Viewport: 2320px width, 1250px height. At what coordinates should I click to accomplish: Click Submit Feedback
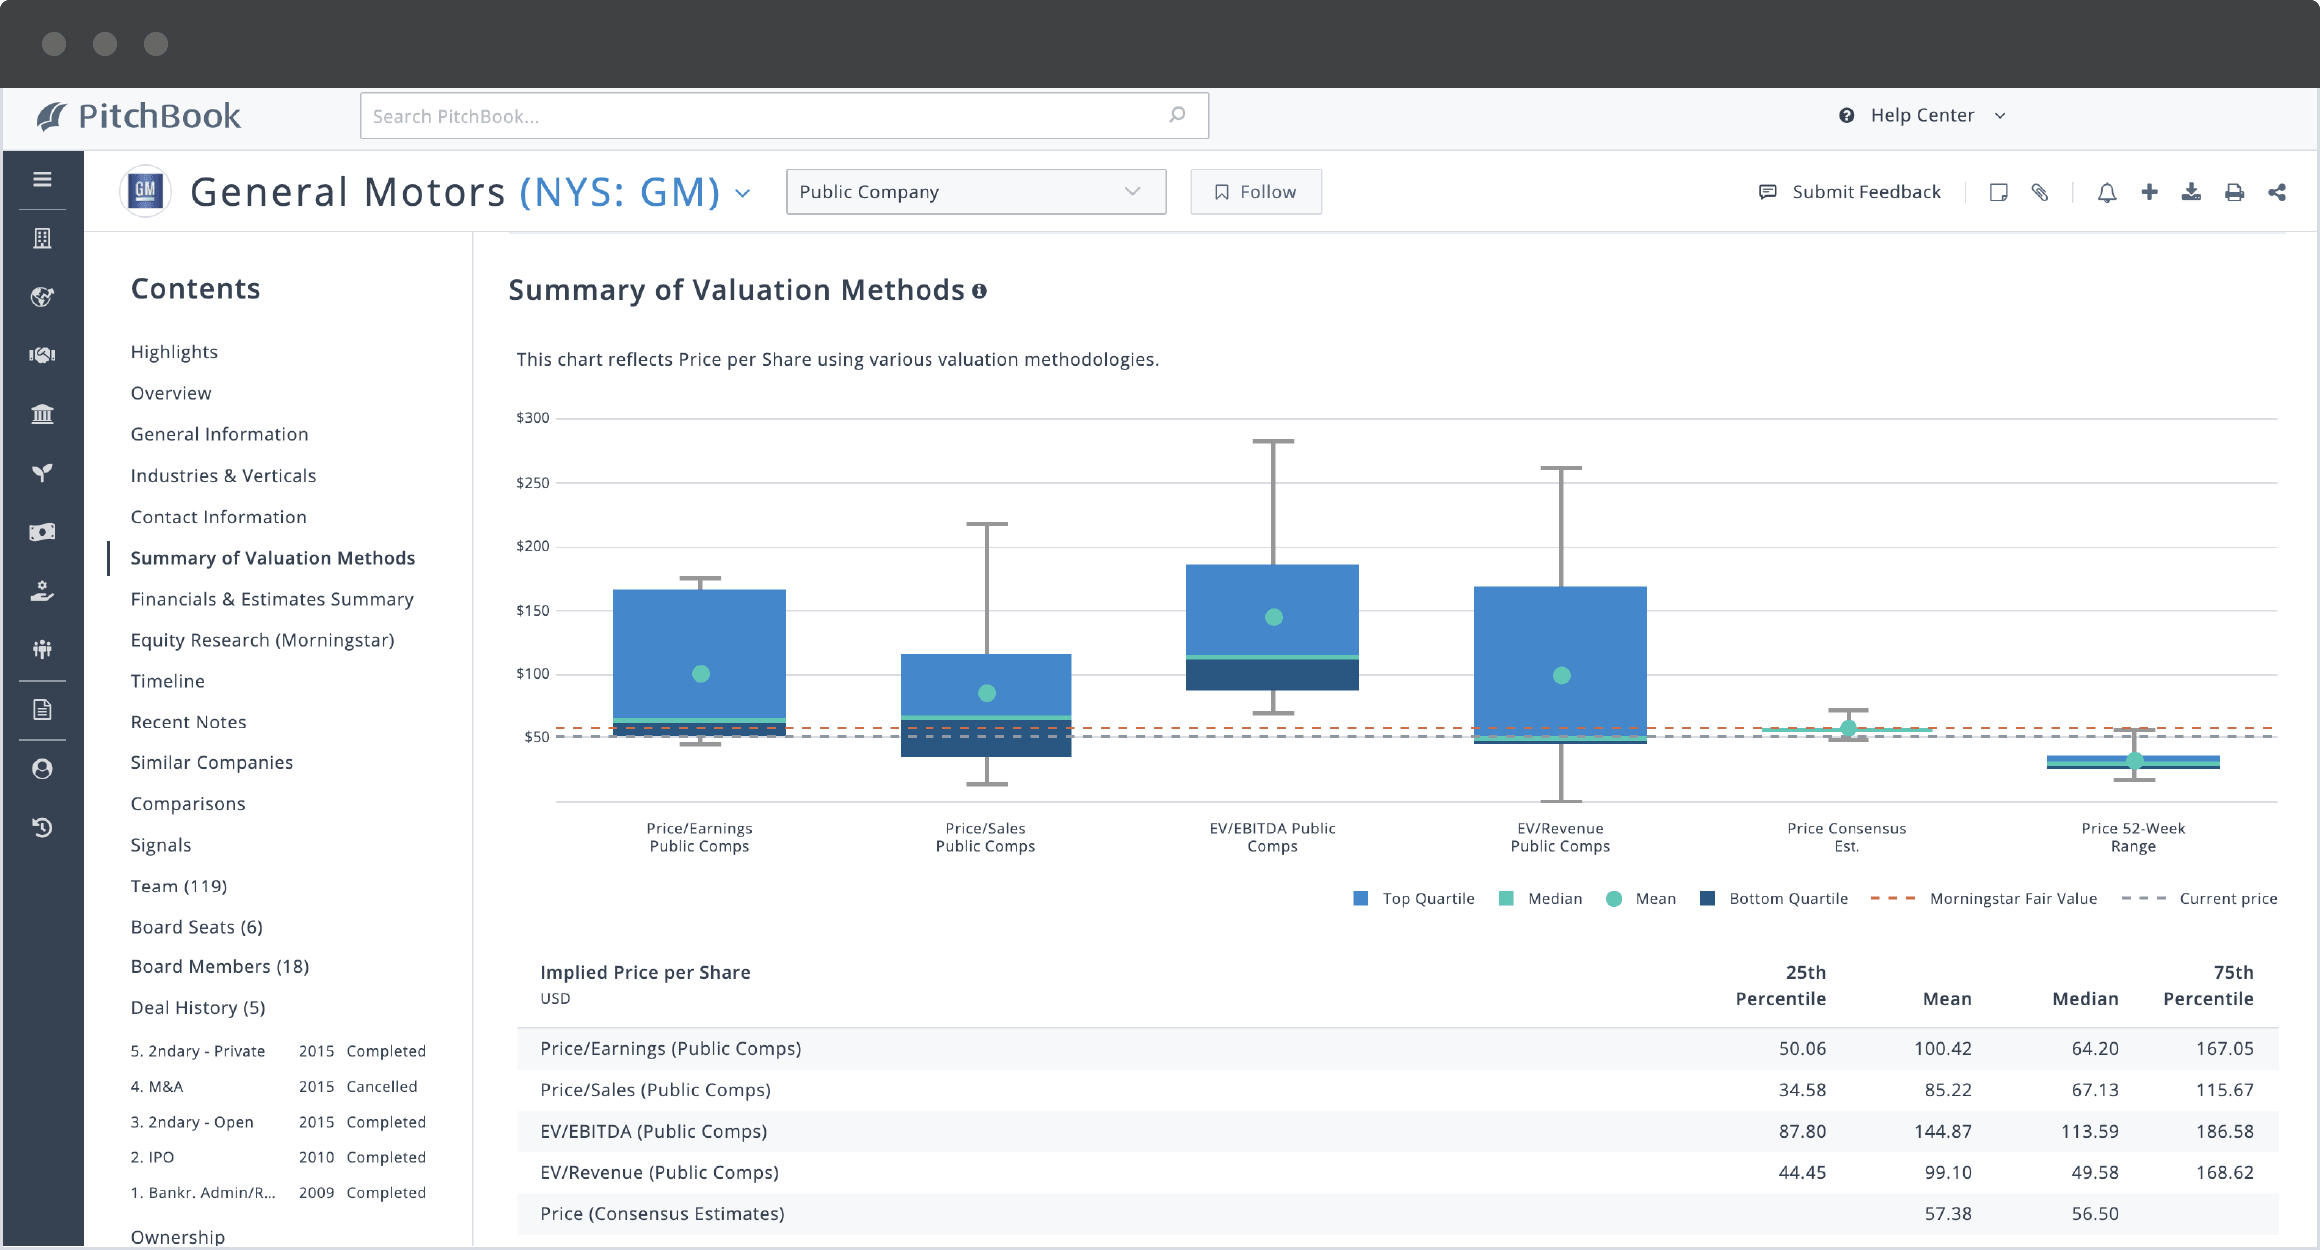coord(1865,191)
